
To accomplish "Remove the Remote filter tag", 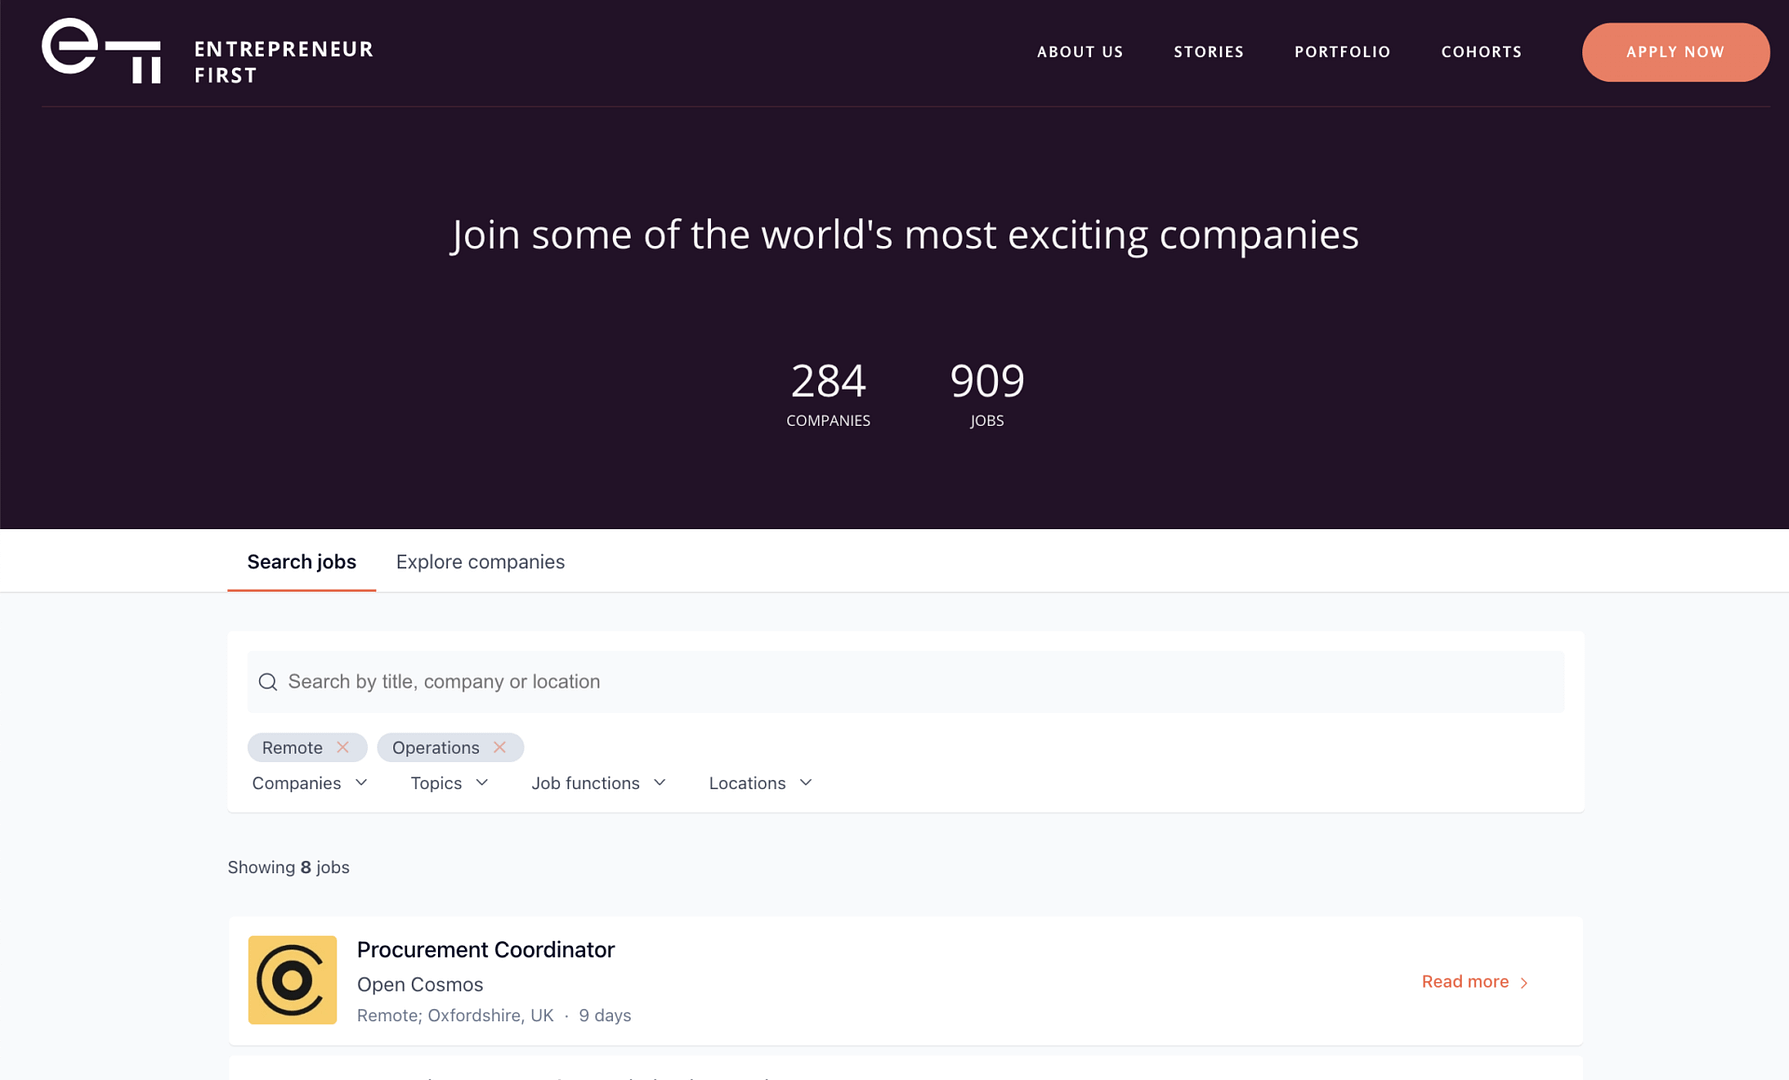I will [x=342, y=747].
